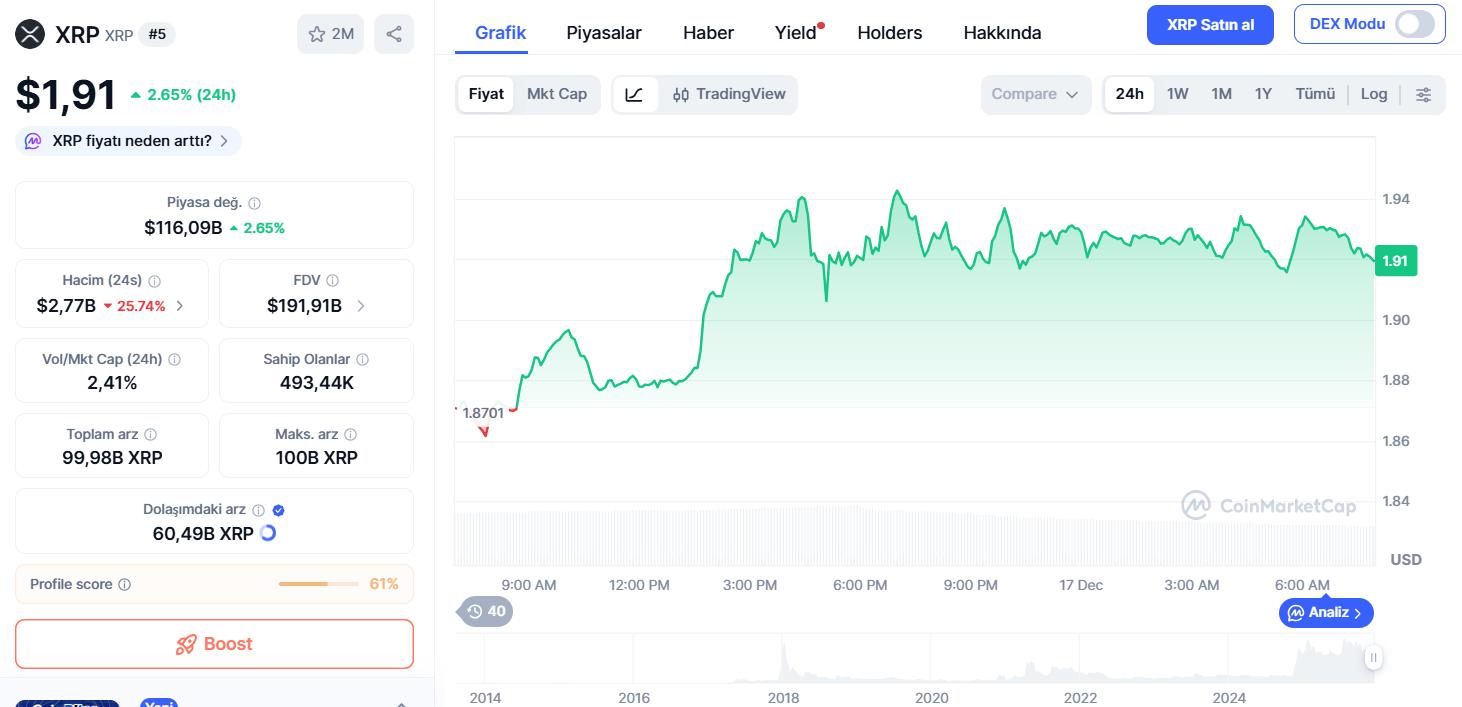Click the #5 rank badge

click(x=157, y=34)
